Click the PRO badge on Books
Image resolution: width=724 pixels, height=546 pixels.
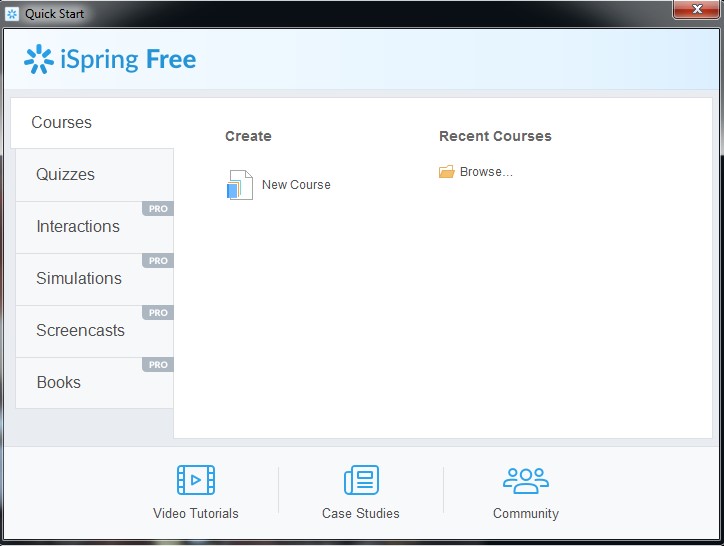pyautogui.click(x=158, y=365)
